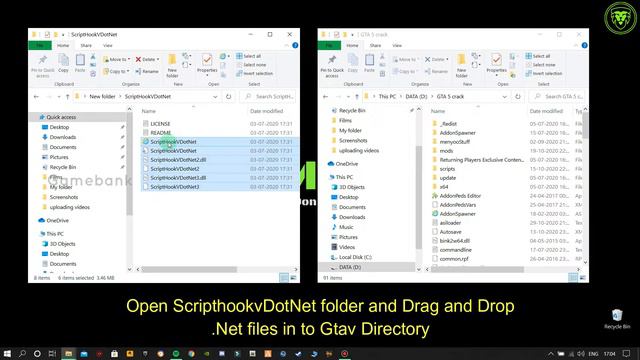The width and height of the screenshot is (640, 360).
Task: Open Downloads in ScriptHookVDotNet window sidebar
Action: pyautogui.click(x=62, y=137)
